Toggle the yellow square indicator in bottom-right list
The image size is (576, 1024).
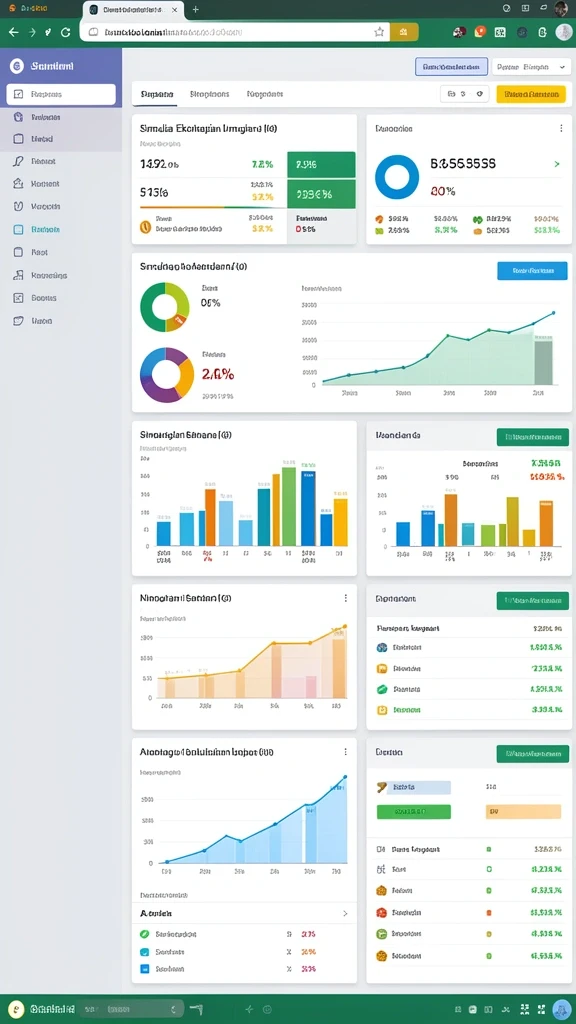pos(488,934)
